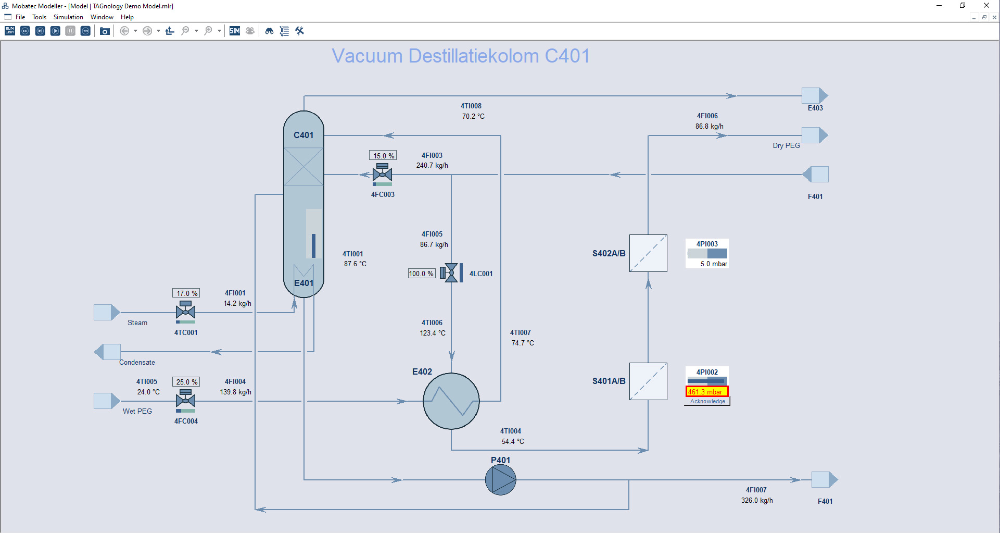Image resolution: width=1000 pixels, height=533 pixels.
Task: Open search with the binoculars icon
Action: pos(269,31)
